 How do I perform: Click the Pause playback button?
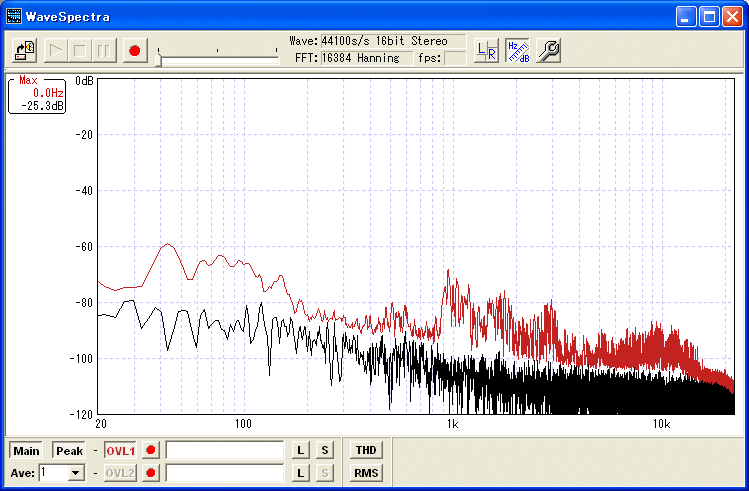coord(105,50)
